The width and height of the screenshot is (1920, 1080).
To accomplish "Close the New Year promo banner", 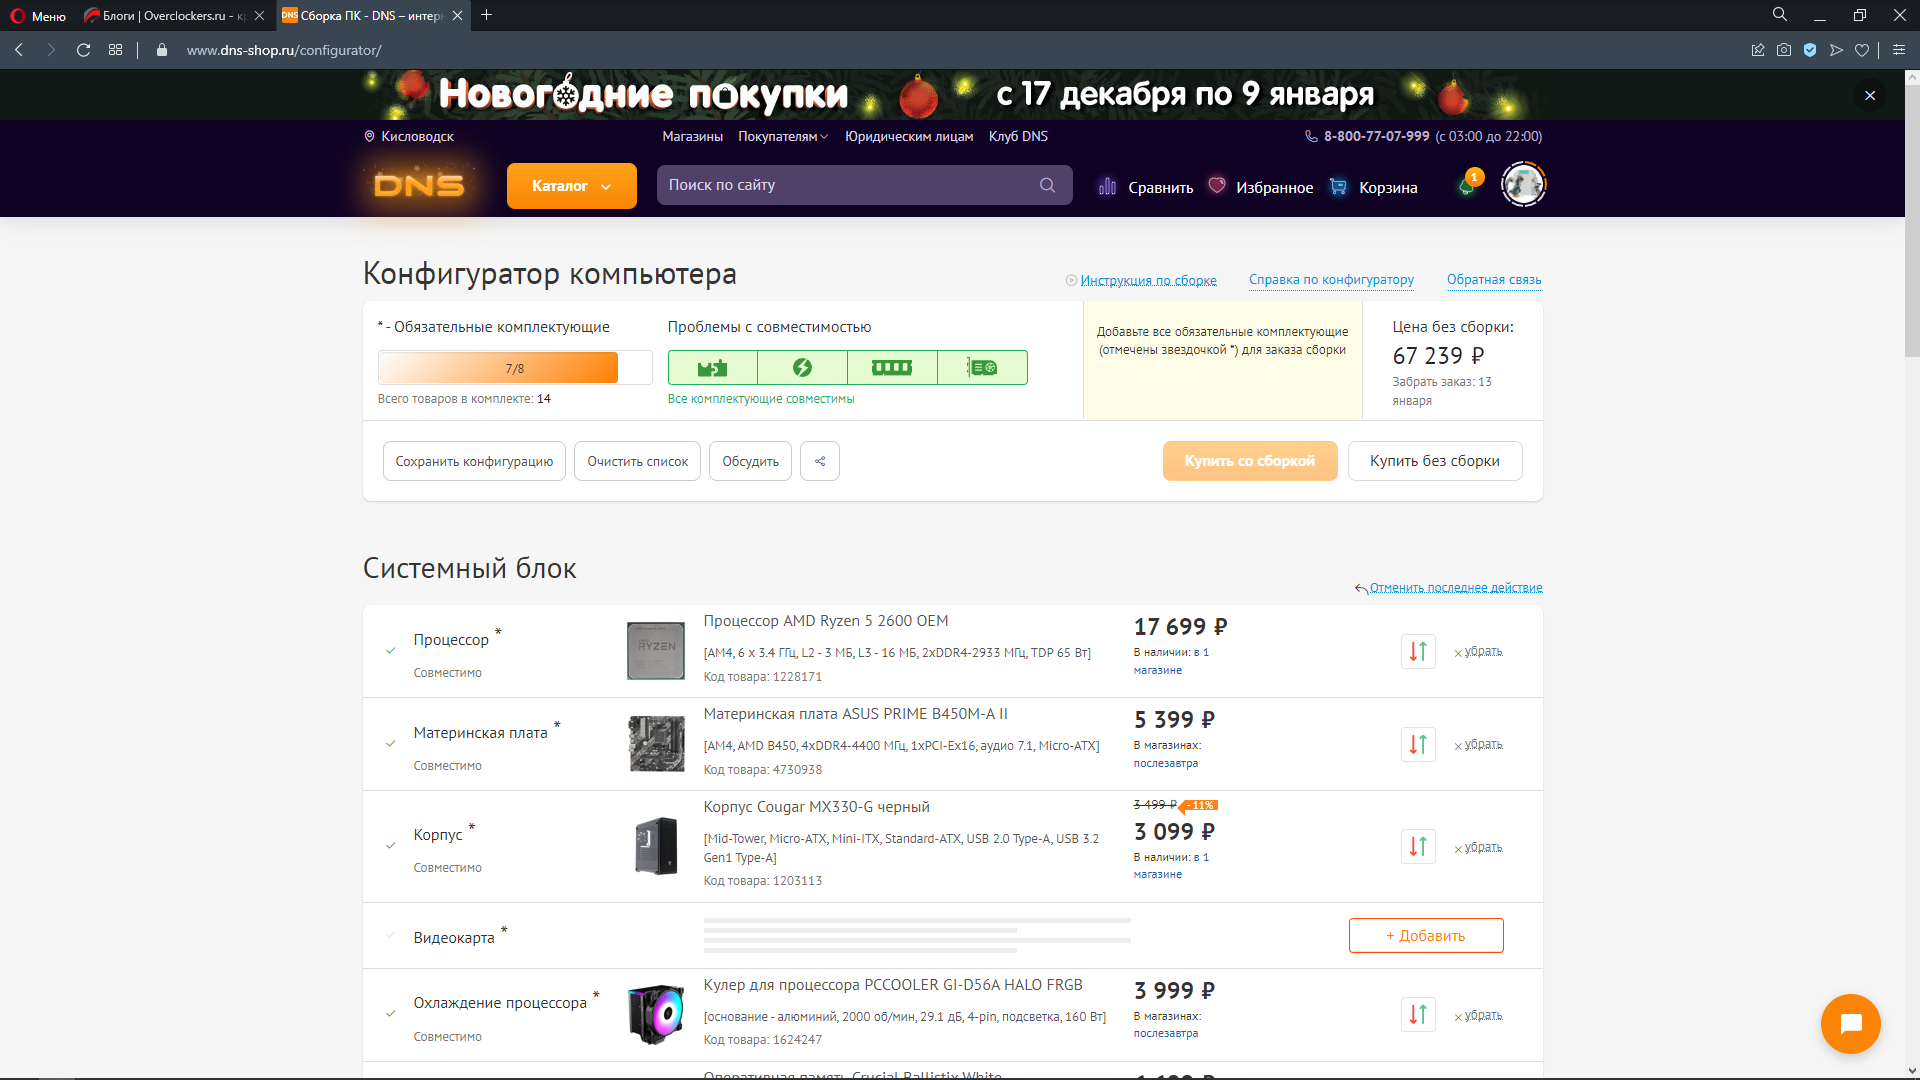I will [x=1869, y=96].
